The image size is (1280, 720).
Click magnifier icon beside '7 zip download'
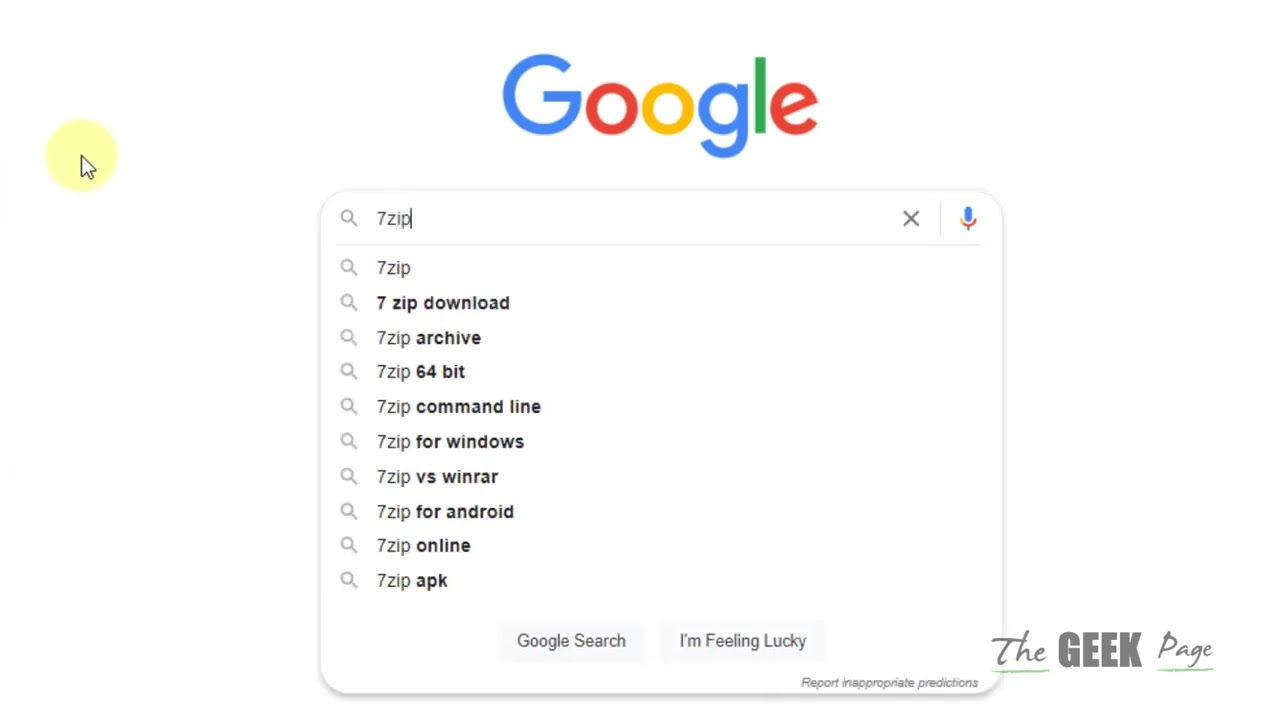(x=348, y=302)
